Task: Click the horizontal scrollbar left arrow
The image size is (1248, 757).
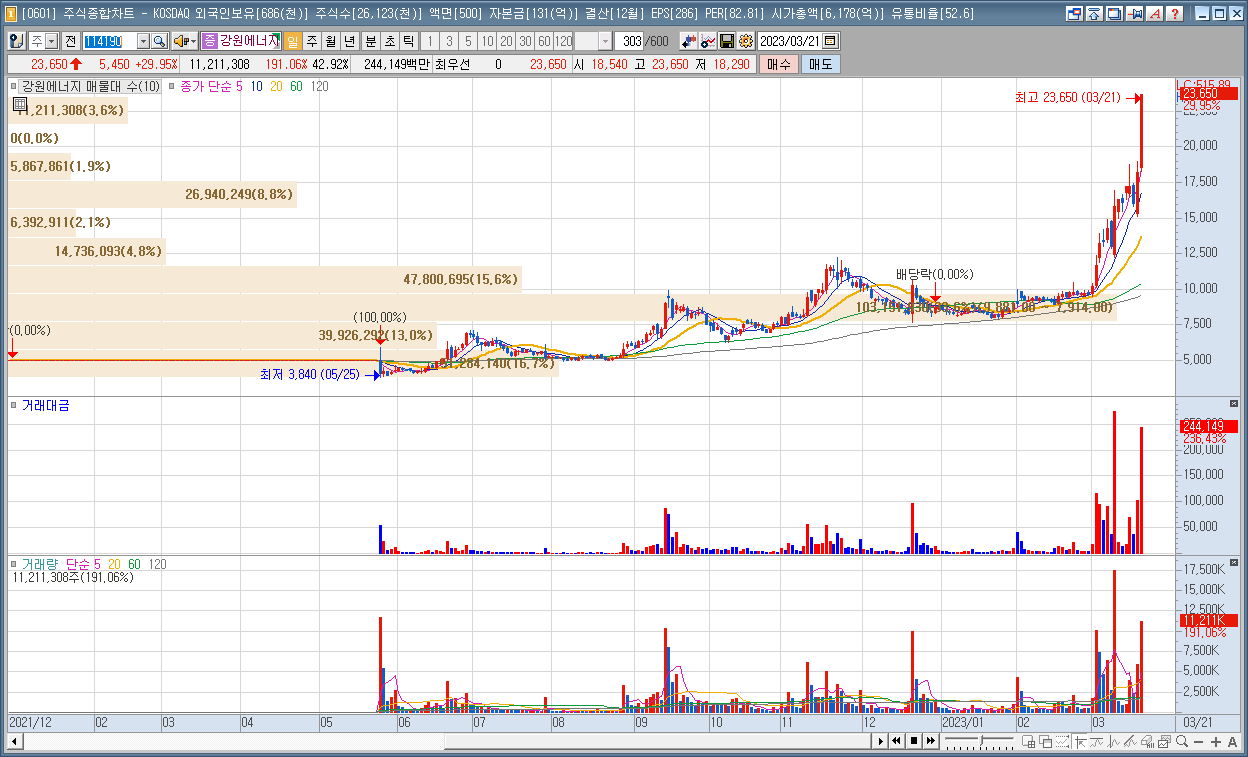Action: [x=14, y=741]
